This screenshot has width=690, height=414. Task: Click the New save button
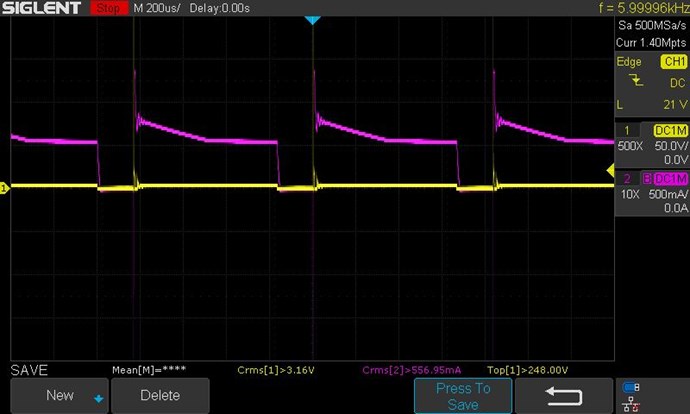pyautogui.click(x=59, y=396)
